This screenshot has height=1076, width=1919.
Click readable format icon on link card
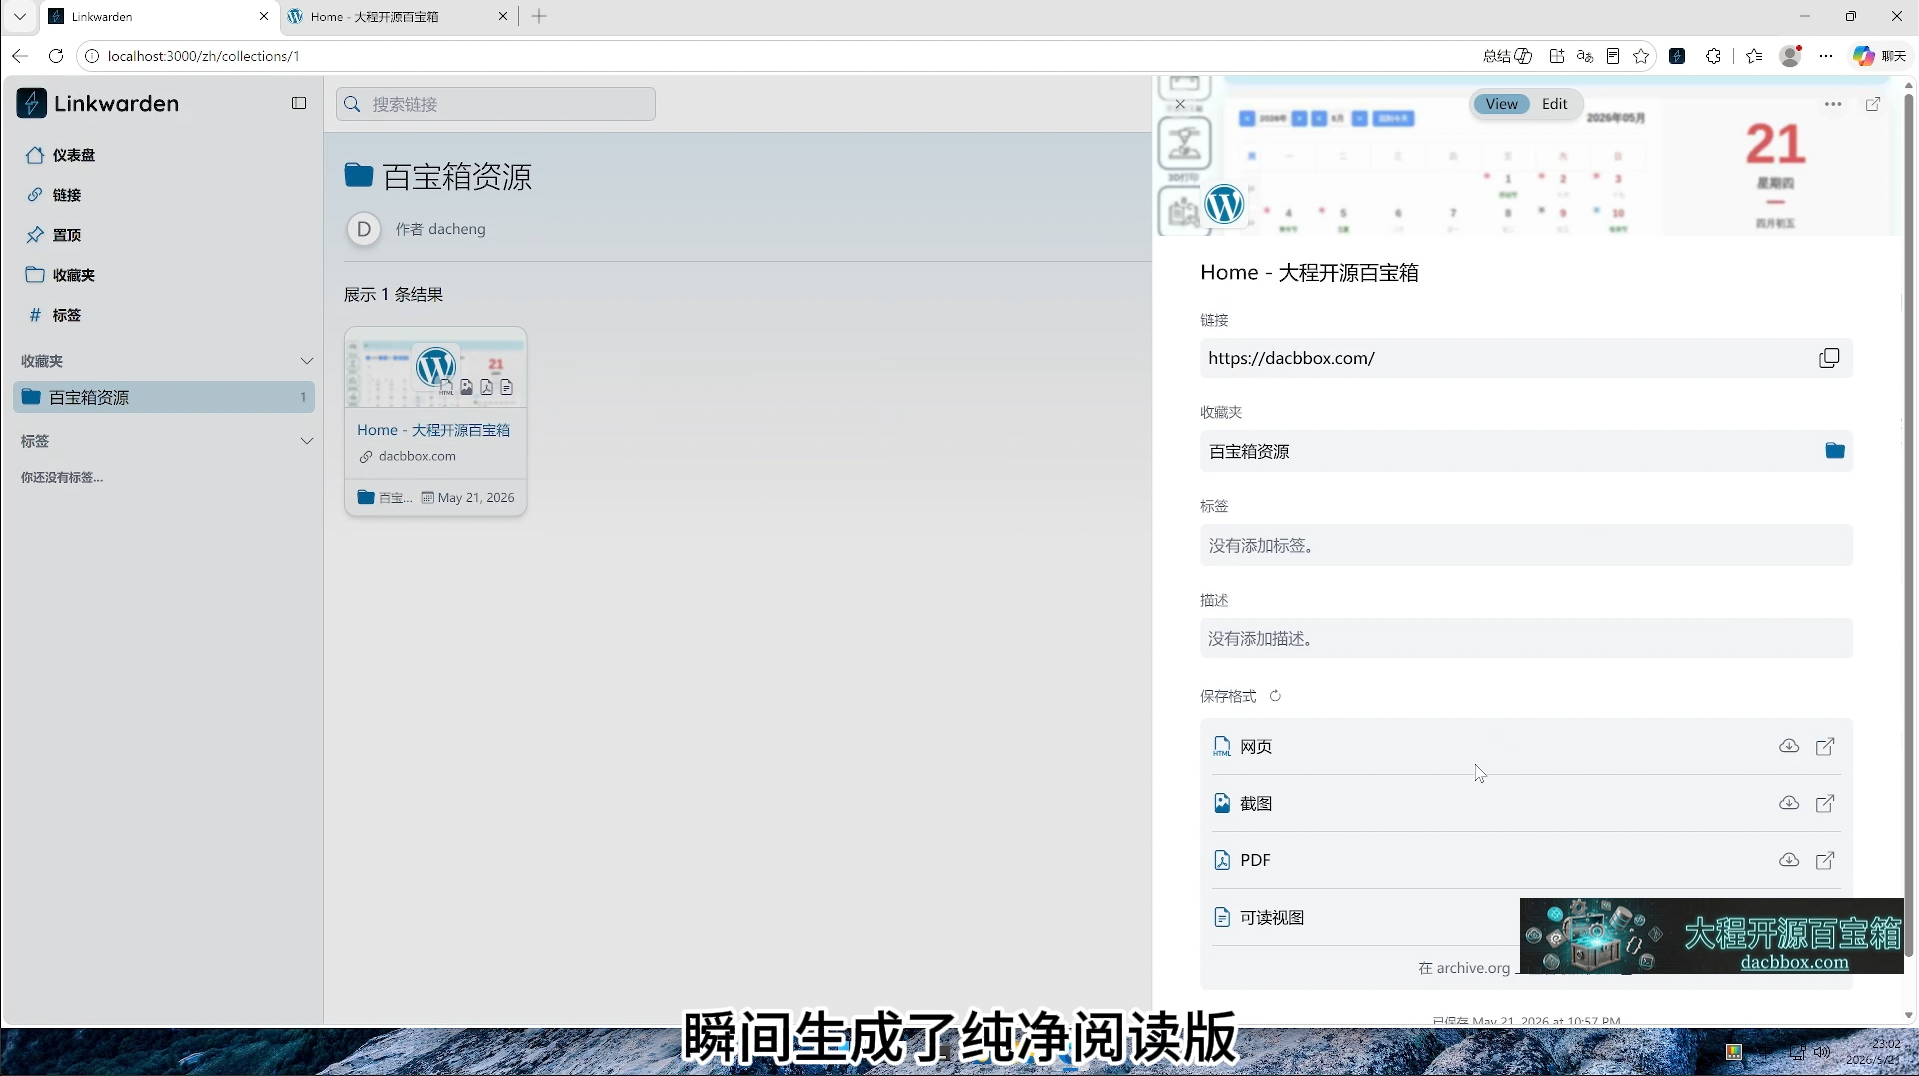coord(506,388)
